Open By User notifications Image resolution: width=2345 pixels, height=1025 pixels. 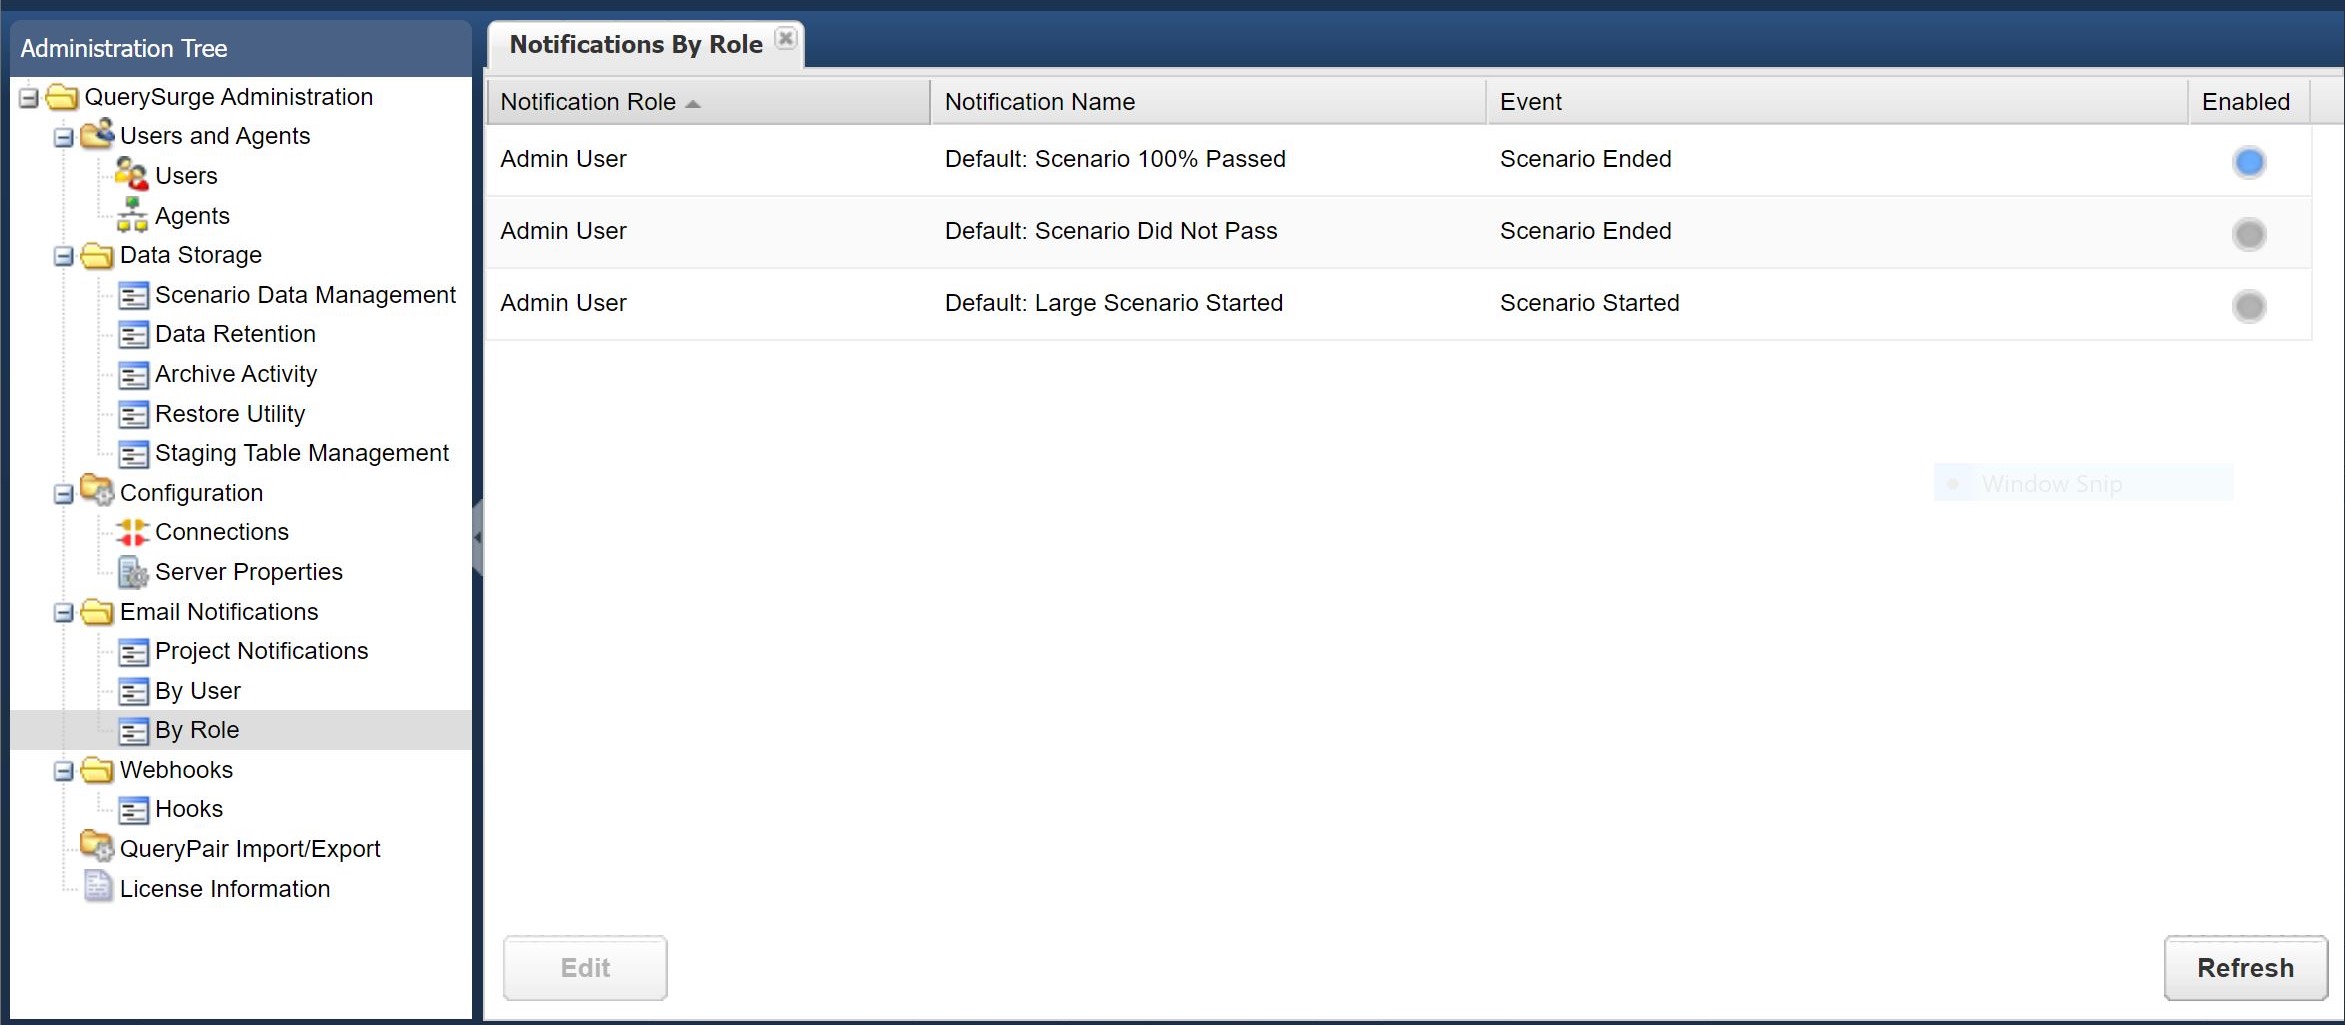198,691
